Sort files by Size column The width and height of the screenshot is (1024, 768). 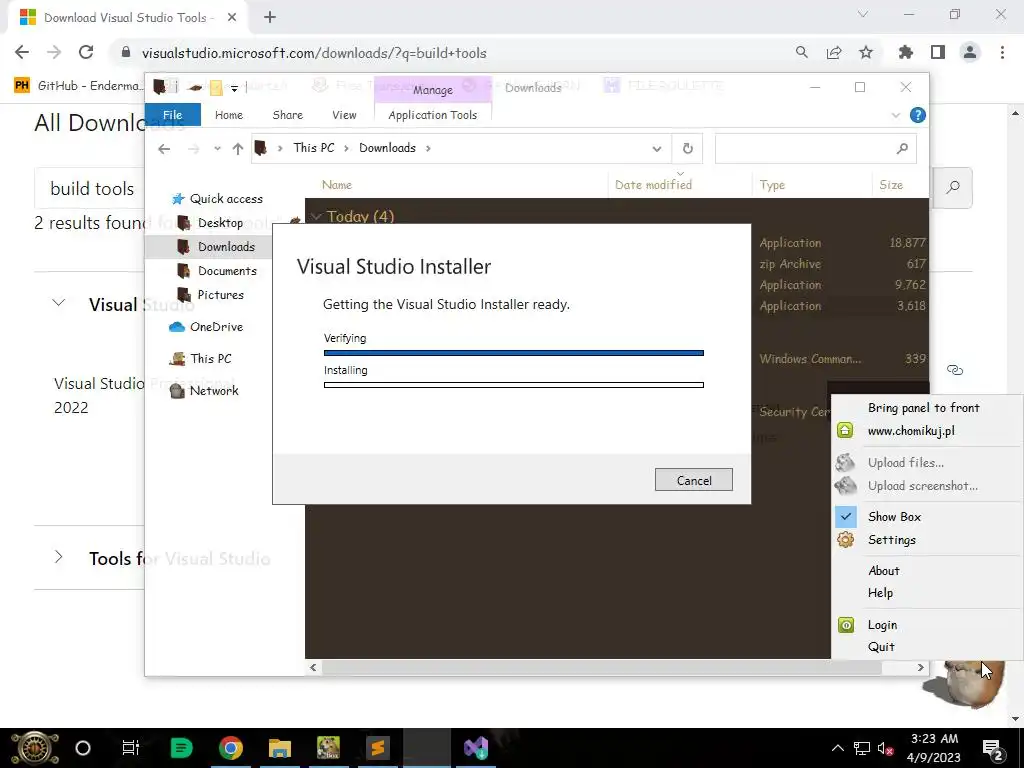point(891,185)
